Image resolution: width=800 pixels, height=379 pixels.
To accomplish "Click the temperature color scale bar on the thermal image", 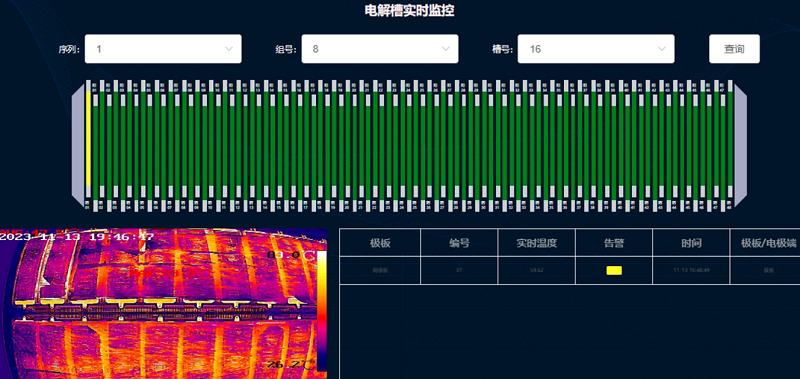I will tap(322, 311).
